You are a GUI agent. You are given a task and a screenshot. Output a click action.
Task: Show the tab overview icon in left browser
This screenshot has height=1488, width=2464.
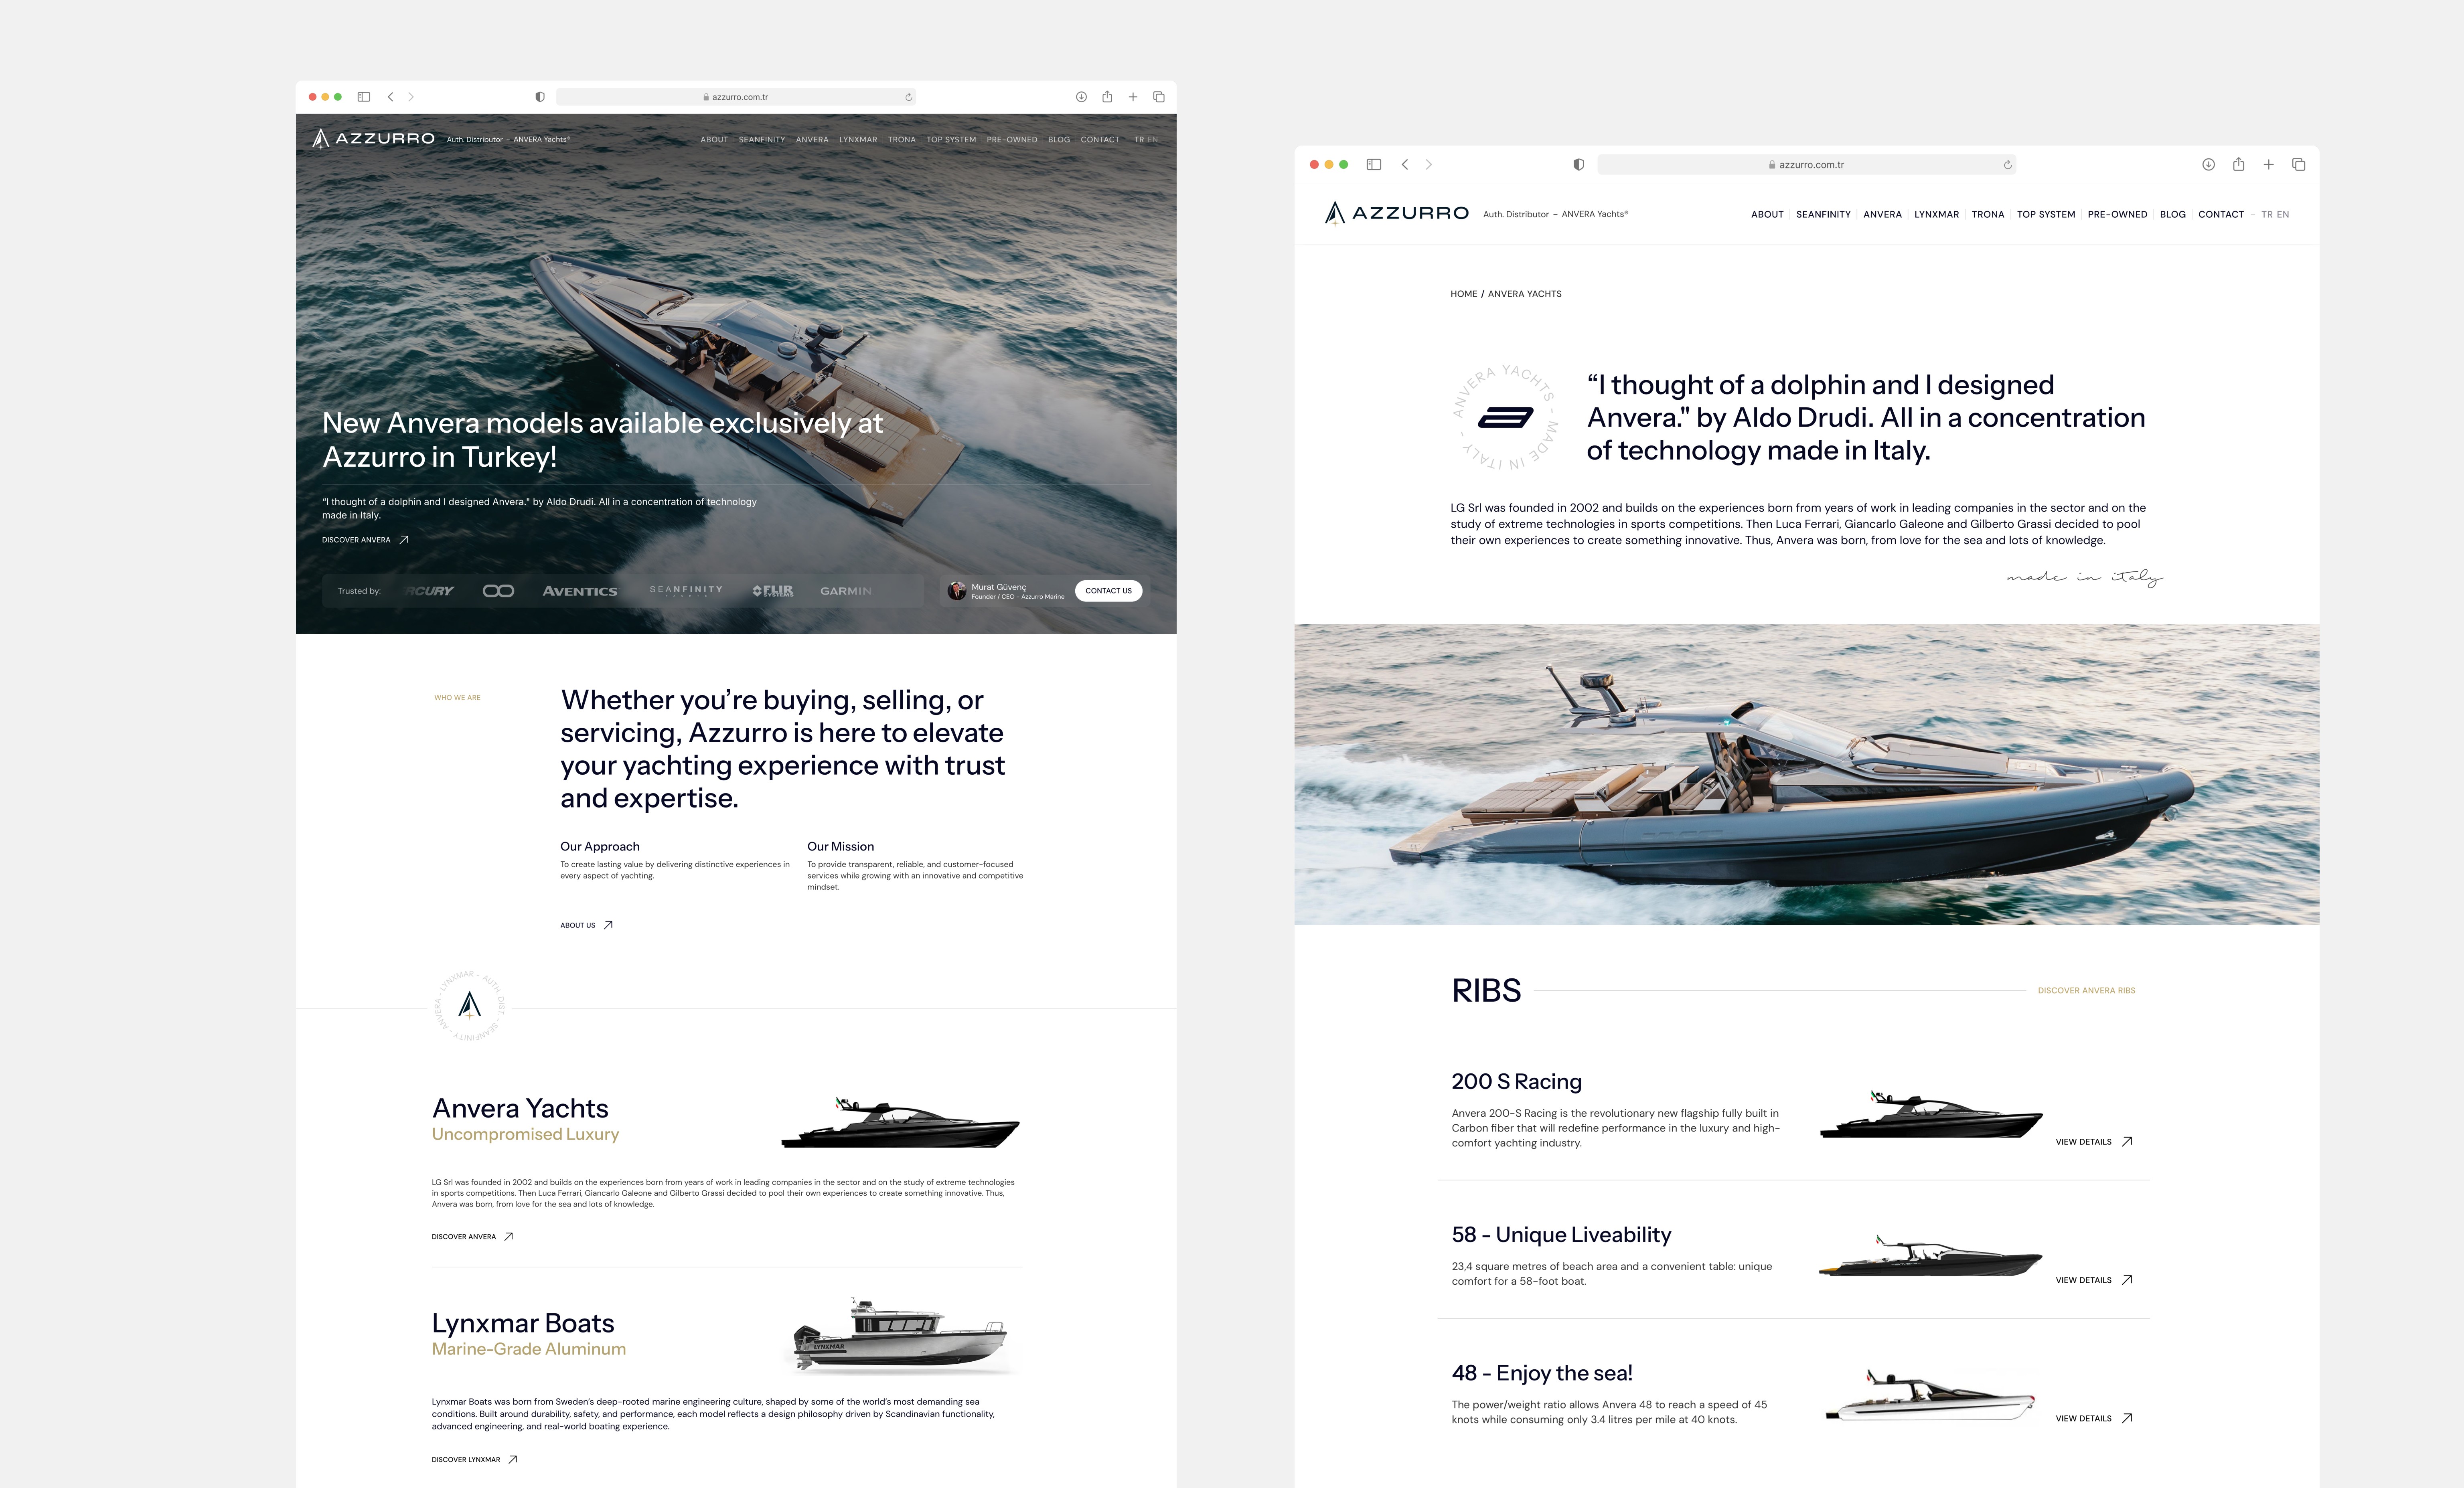pos(1159,97)
